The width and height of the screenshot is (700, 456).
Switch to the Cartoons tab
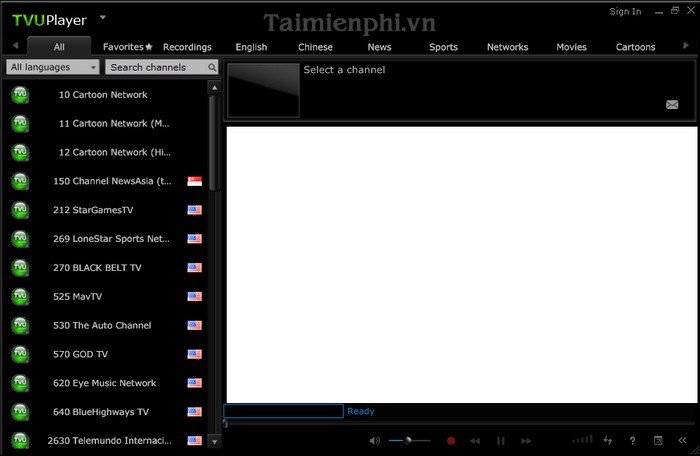(x=635, y=47)
